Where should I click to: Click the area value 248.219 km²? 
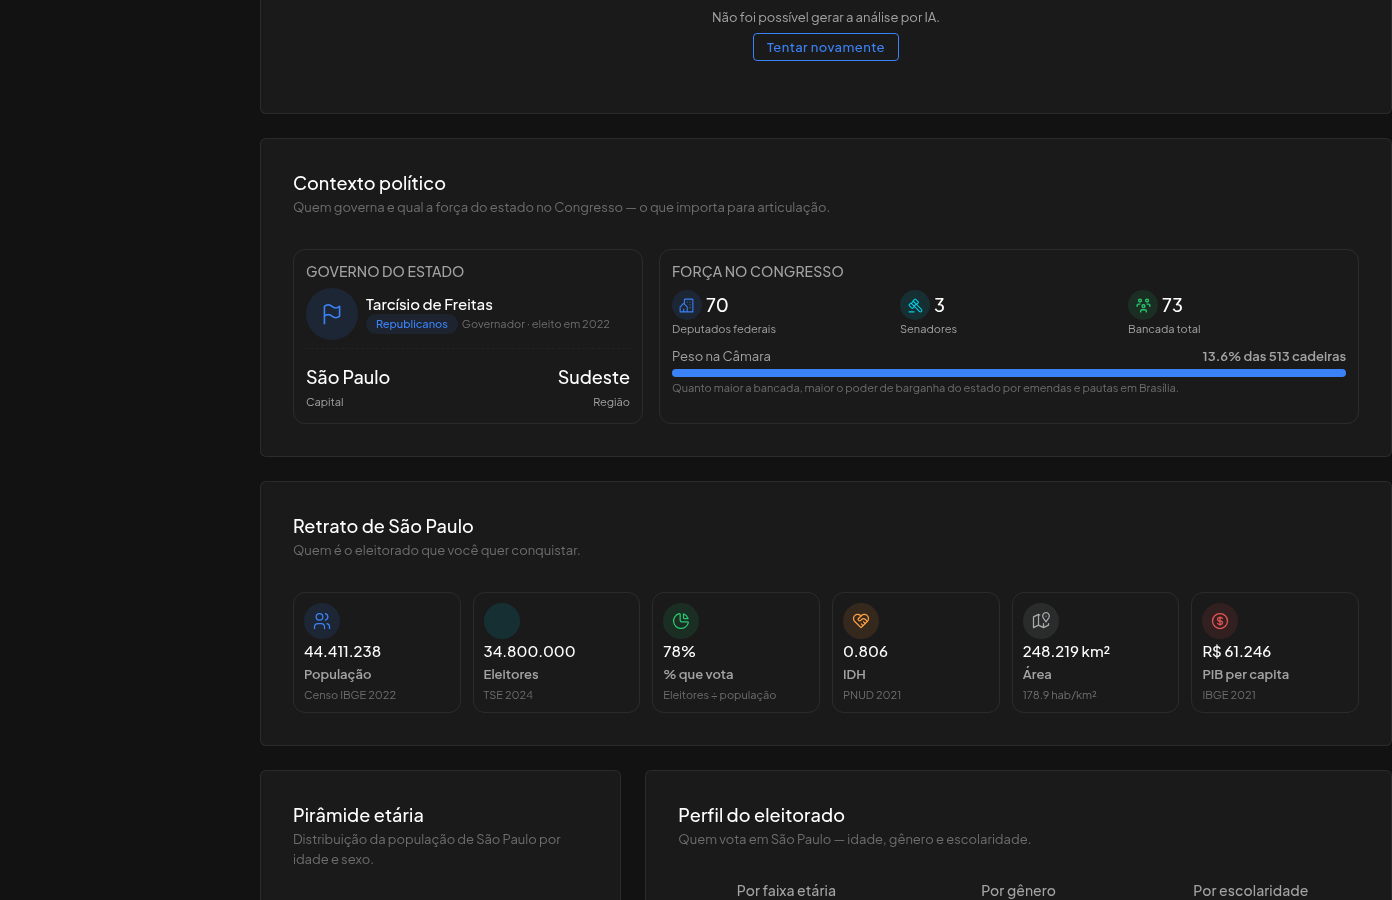click(x=1067, y=651)
